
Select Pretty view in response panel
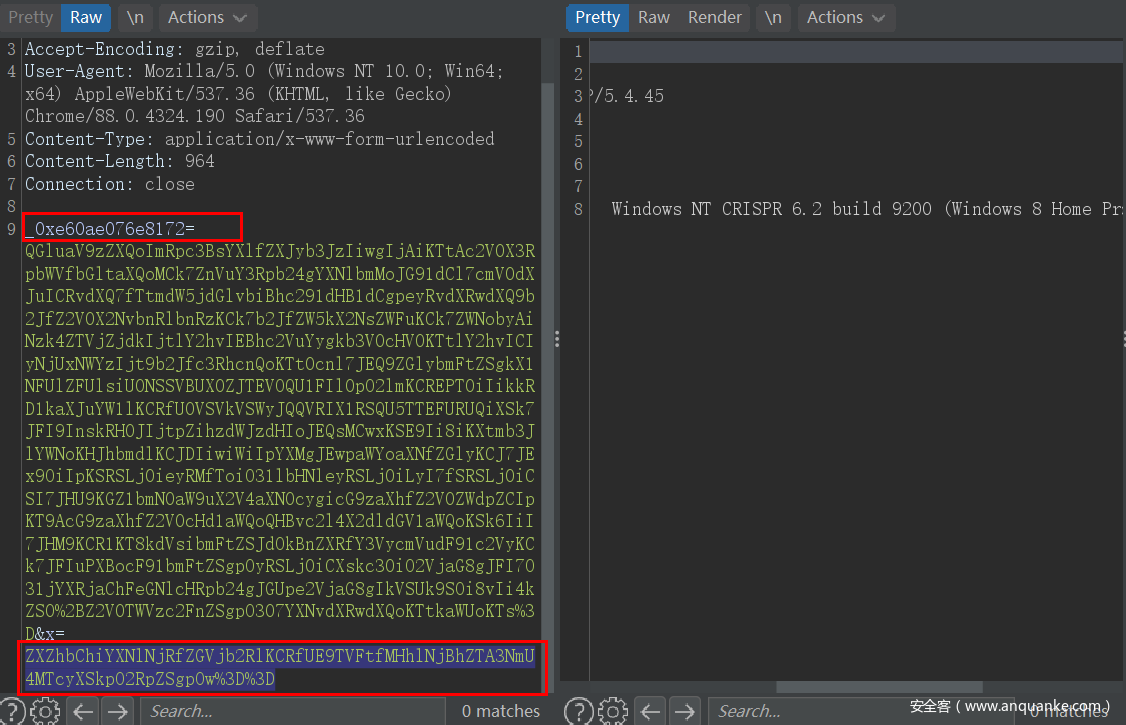pyautogui.click(x=598, y=17)
